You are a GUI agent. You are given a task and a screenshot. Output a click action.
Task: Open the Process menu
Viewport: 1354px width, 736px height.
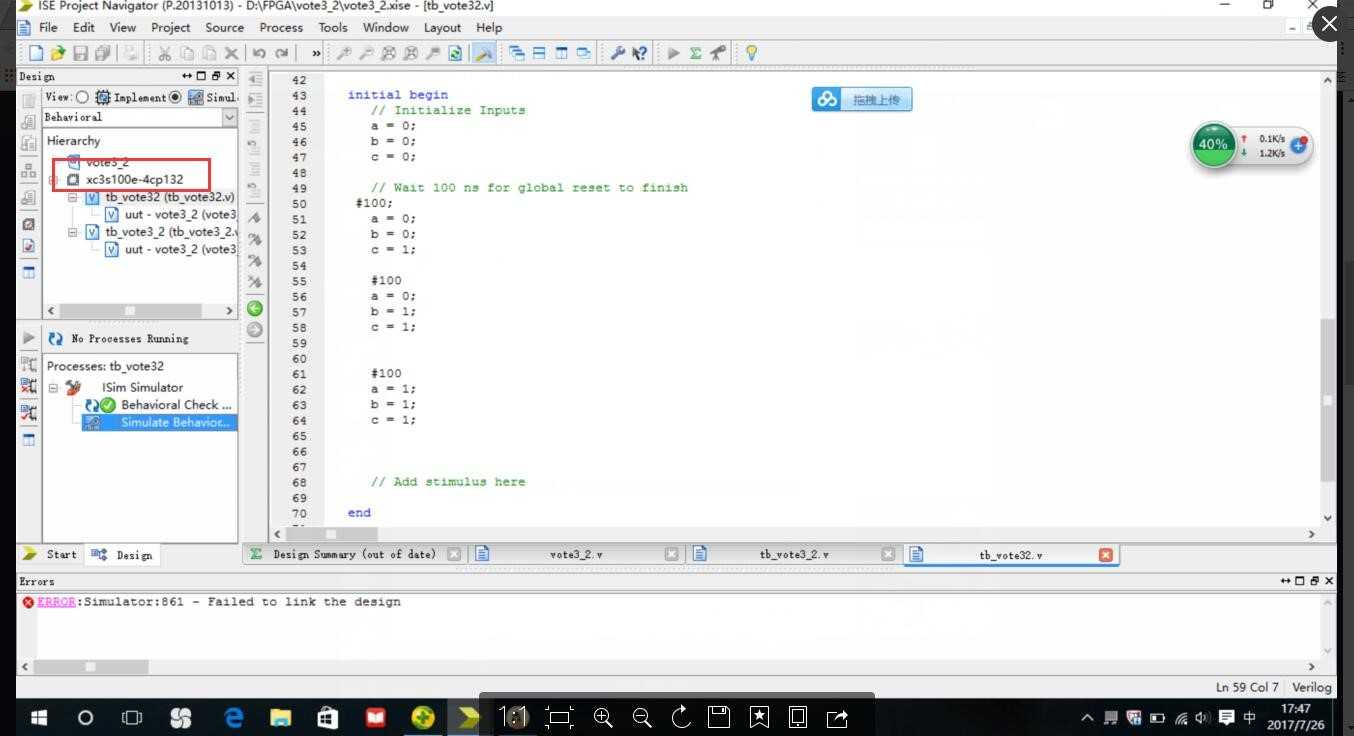281,27
